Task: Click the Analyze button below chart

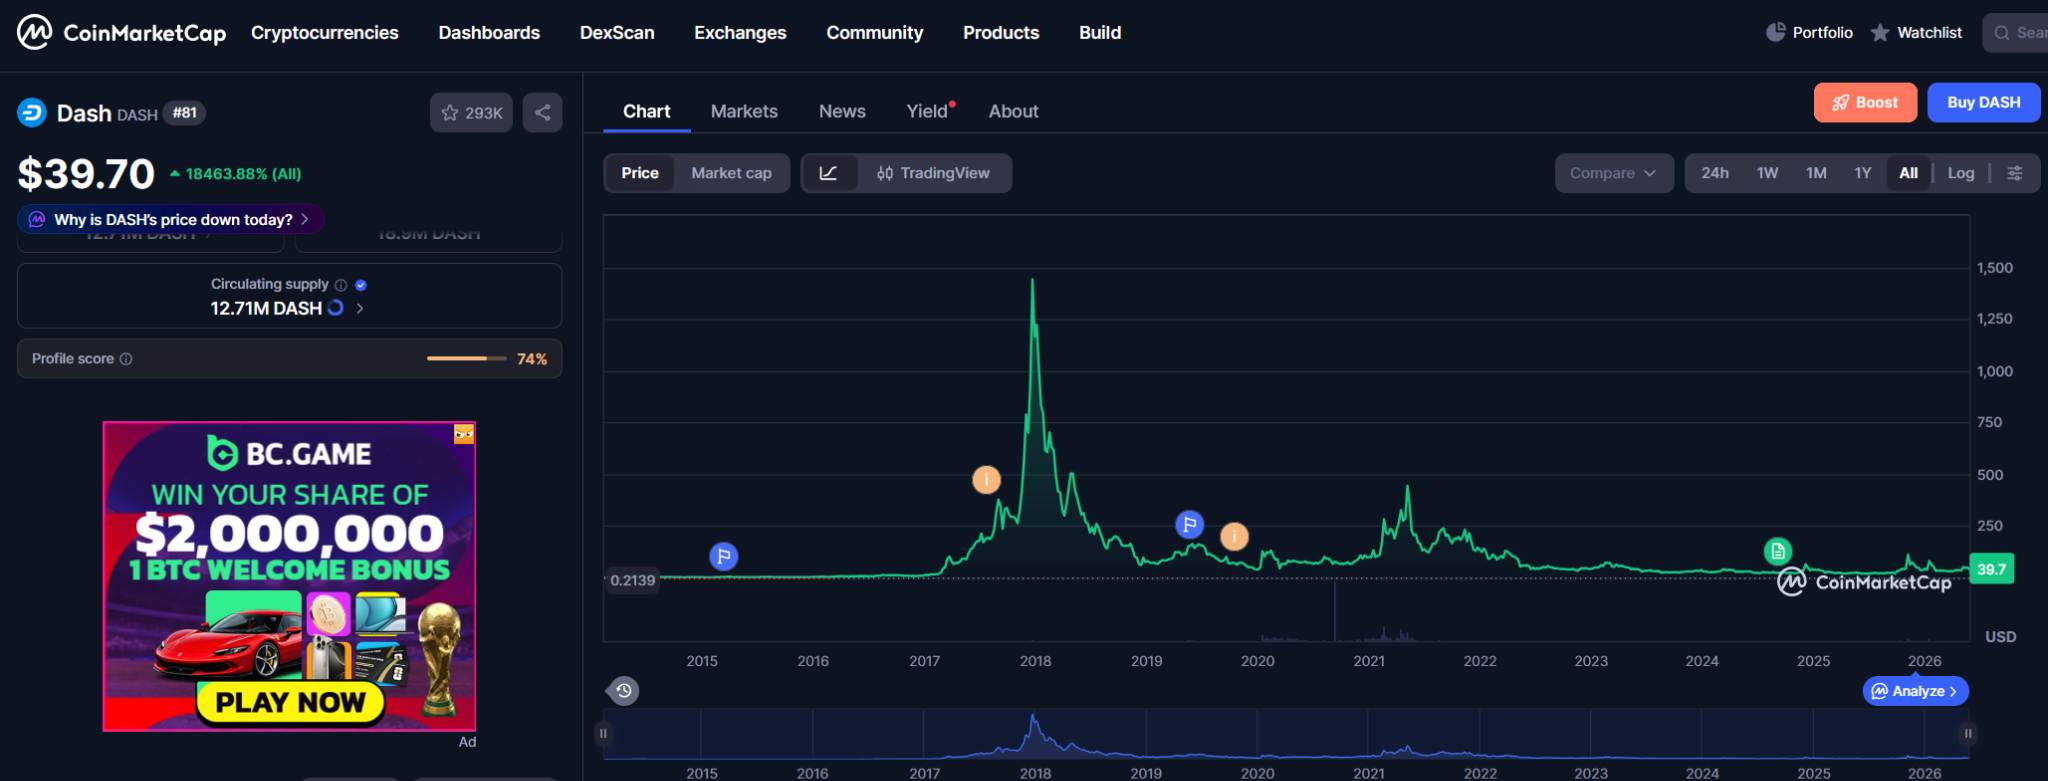Action: click(1915, 691)
